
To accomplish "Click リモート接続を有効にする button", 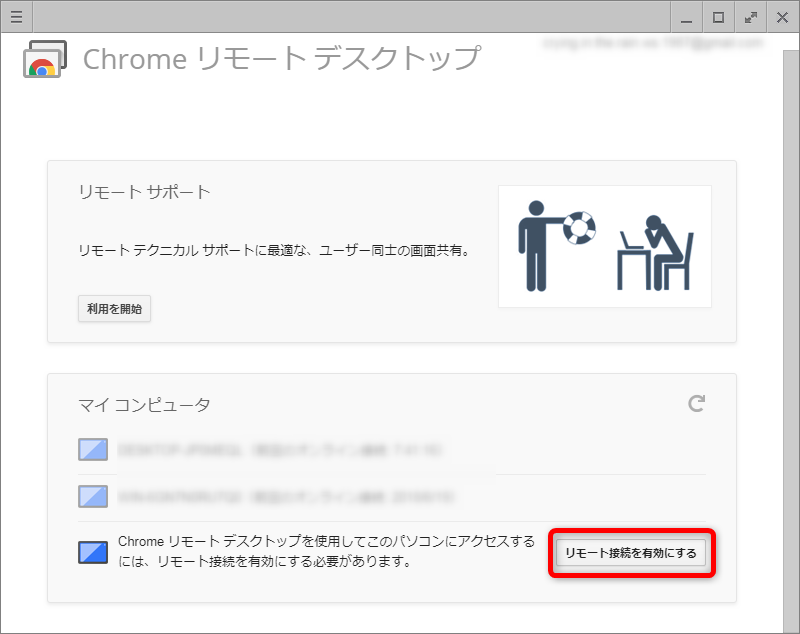I will click(x=631, y=553).
